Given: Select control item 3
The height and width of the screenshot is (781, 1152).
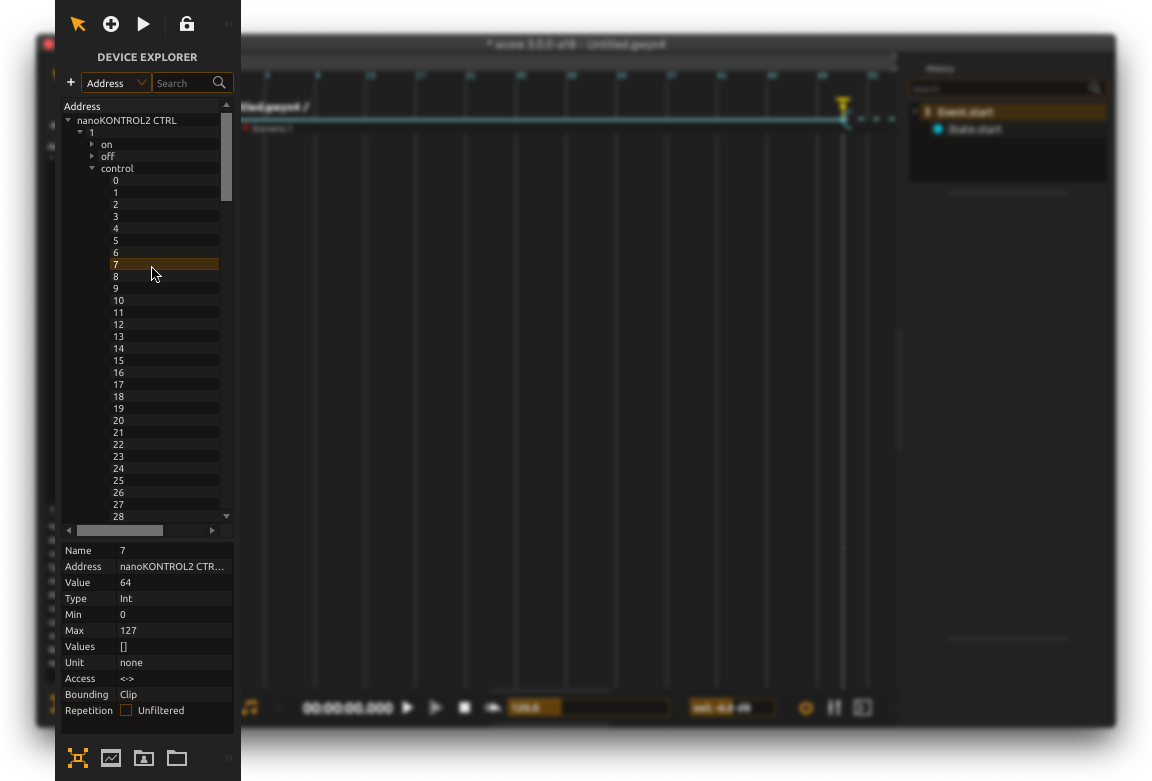Looking at the screenshot, I should 165,217.
